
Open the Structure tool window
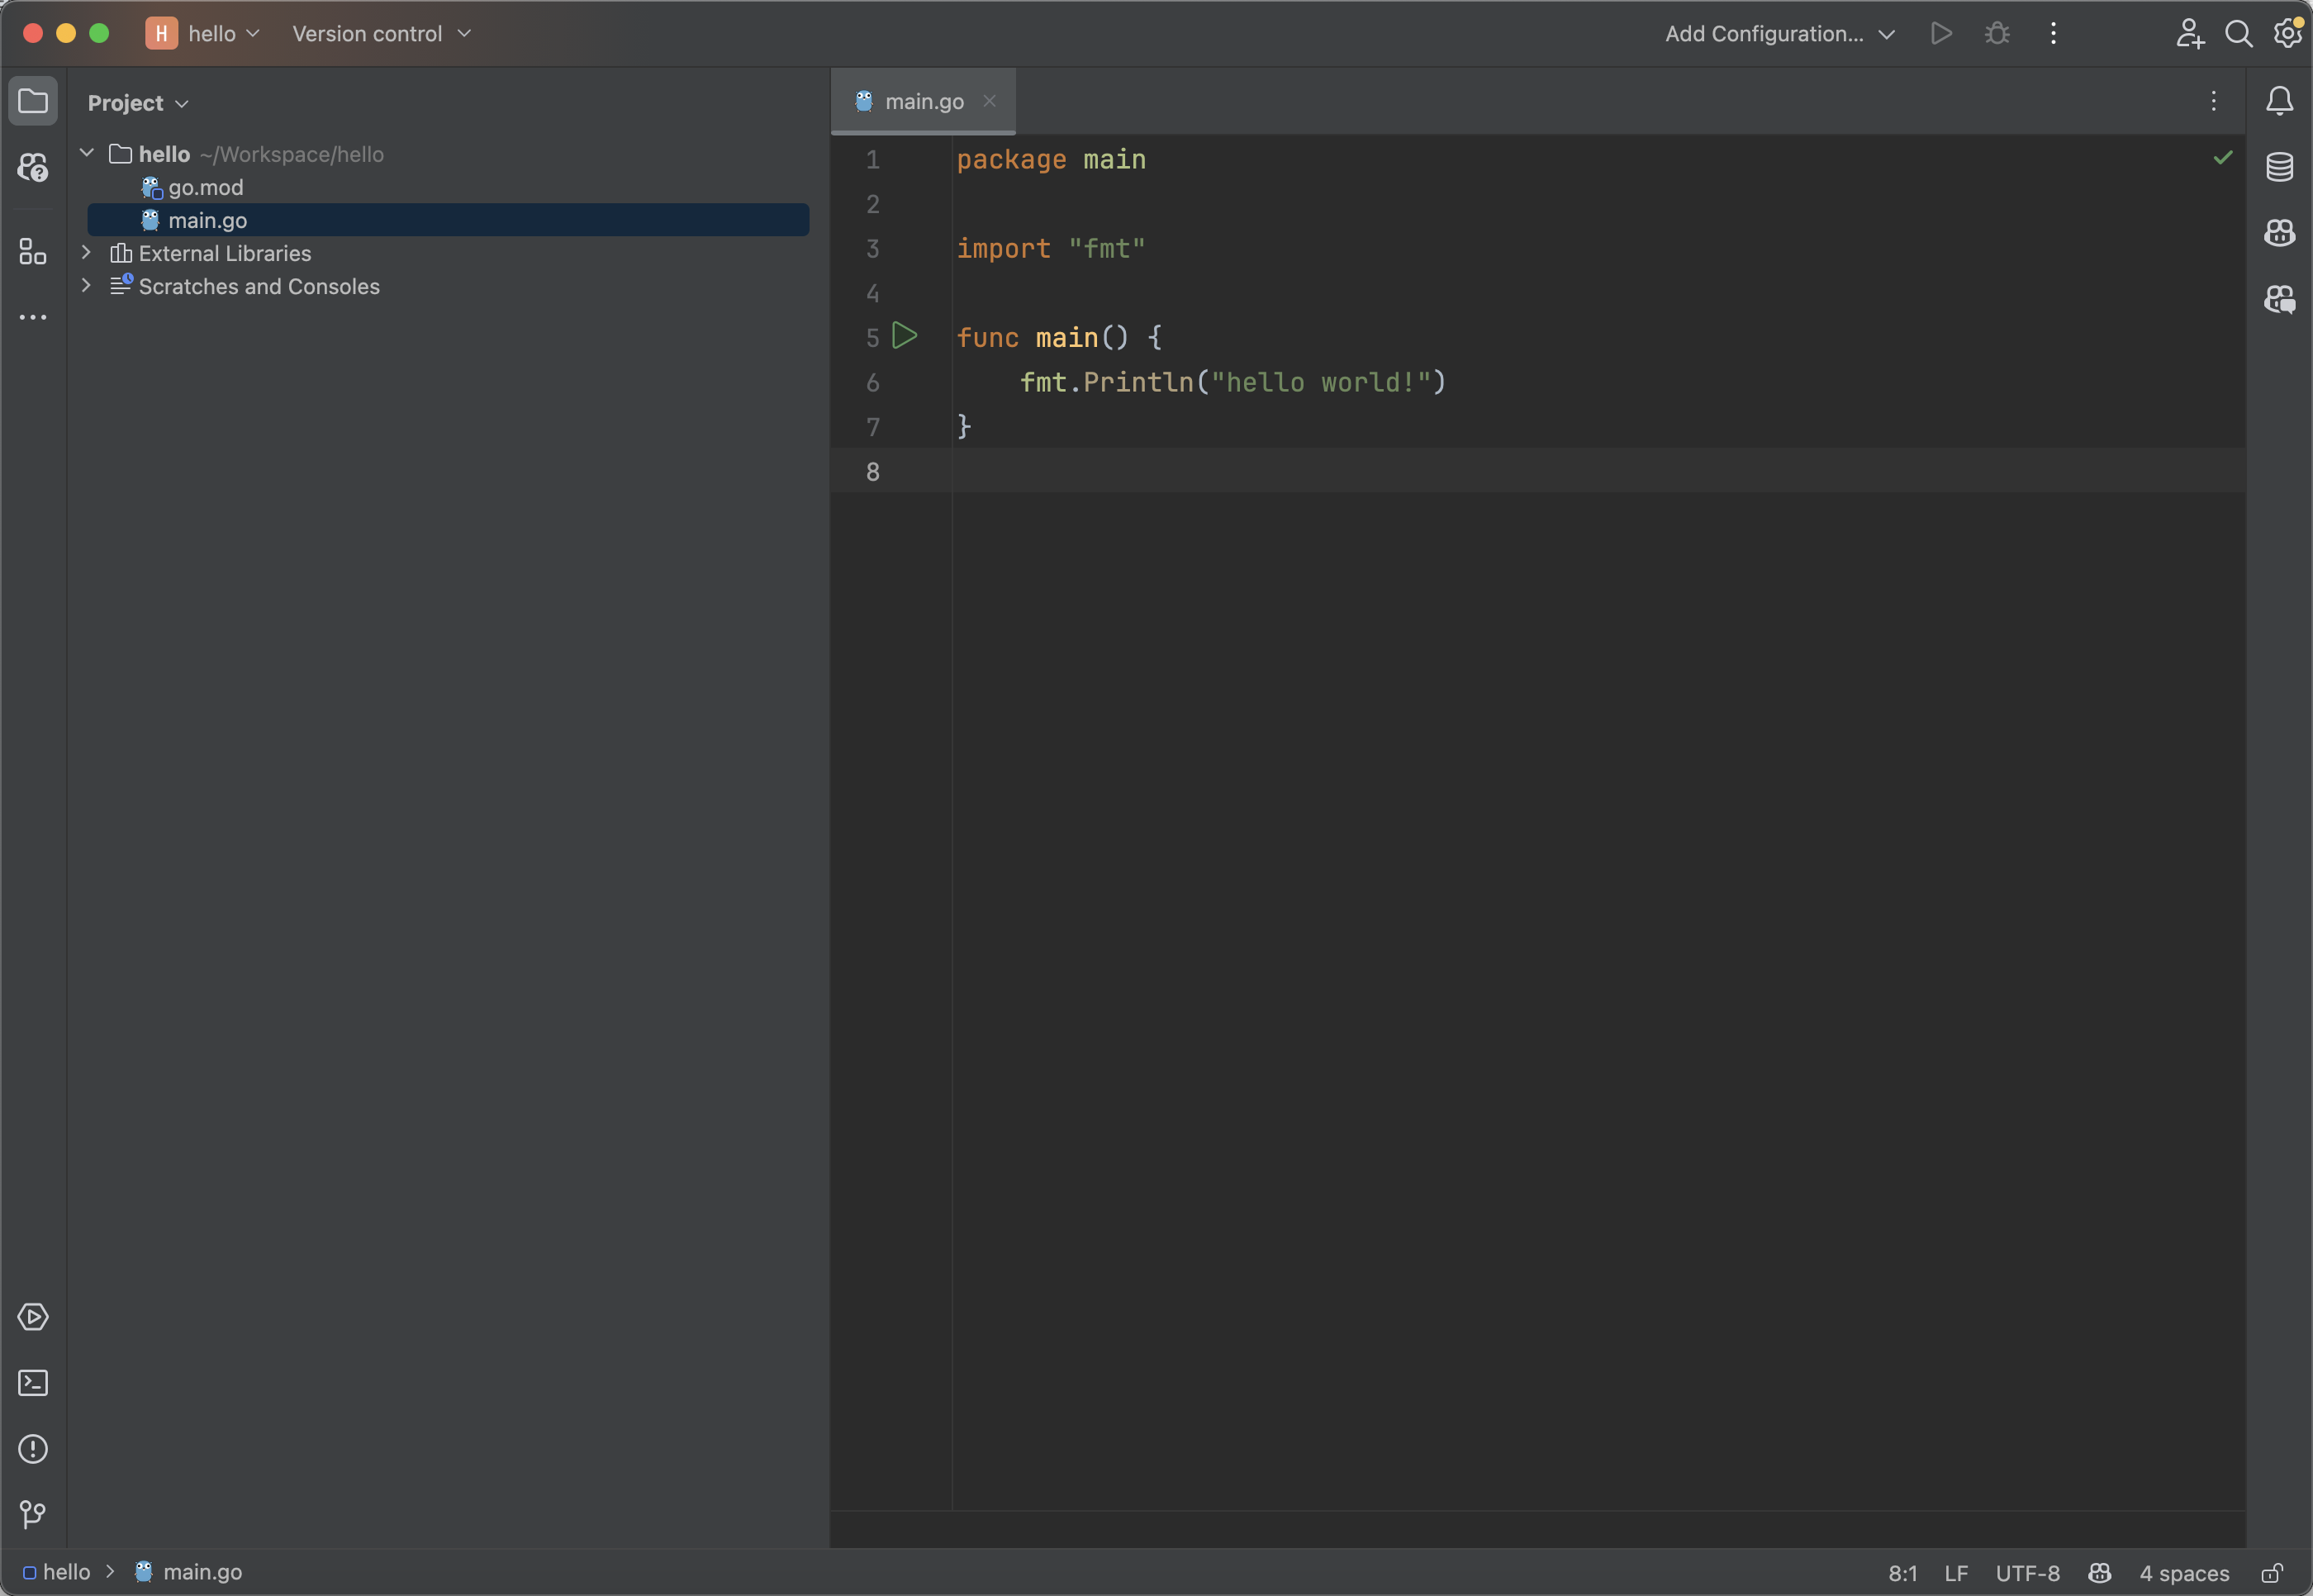(33, 251)
